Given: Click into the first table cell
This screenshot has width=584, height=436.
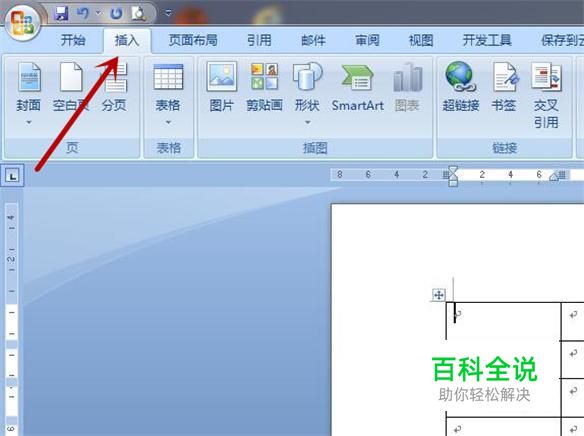Looking at the screenshot, I should point(503,321).
